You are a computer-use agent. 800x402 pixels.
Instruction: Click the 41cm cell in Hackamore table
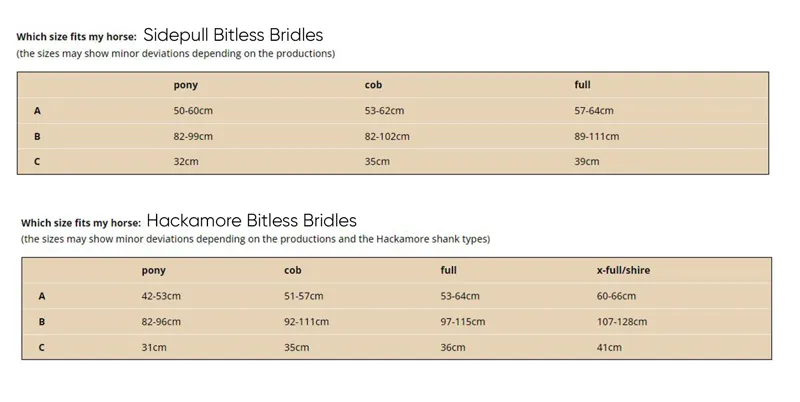pyautogui.click(x=609, y=347)
